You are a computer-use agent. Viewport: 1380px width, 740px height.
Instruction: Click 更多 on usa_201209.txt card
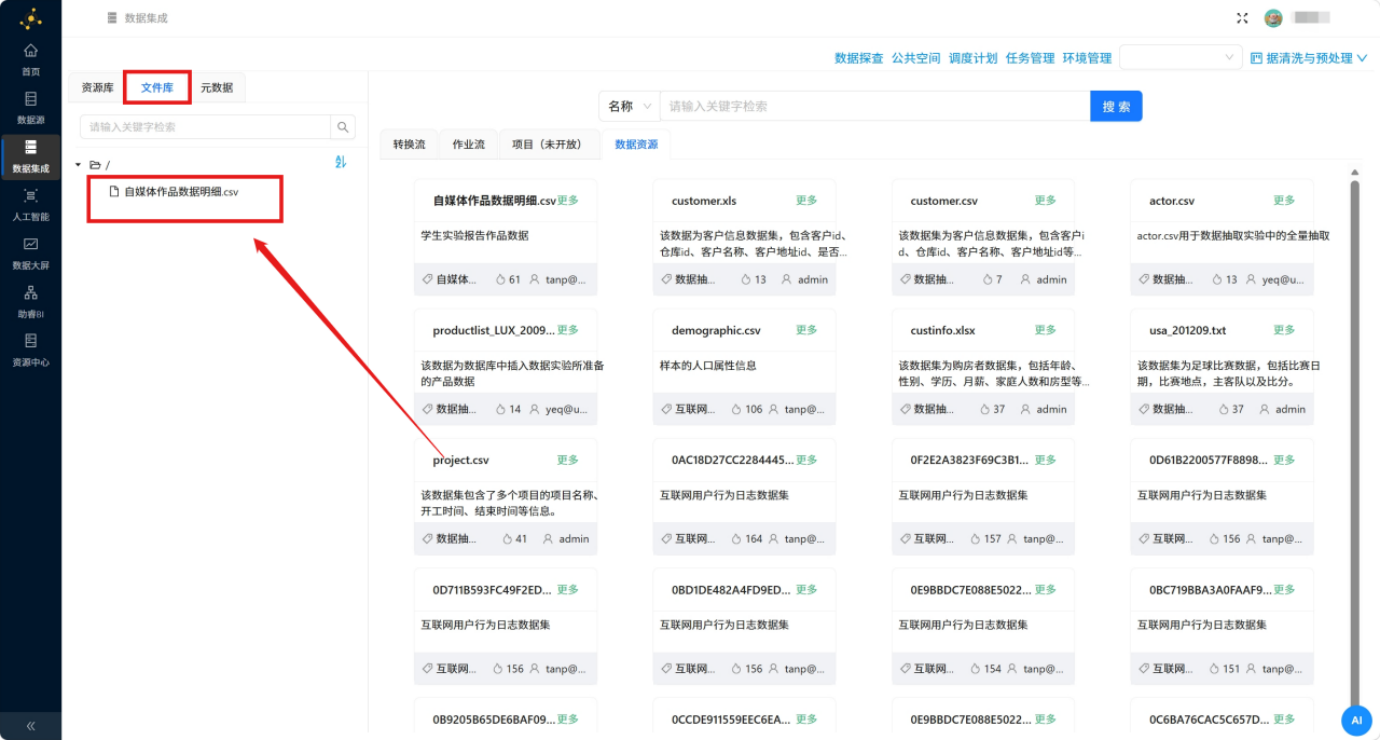pyautogui.click(x=1284, y=330)
